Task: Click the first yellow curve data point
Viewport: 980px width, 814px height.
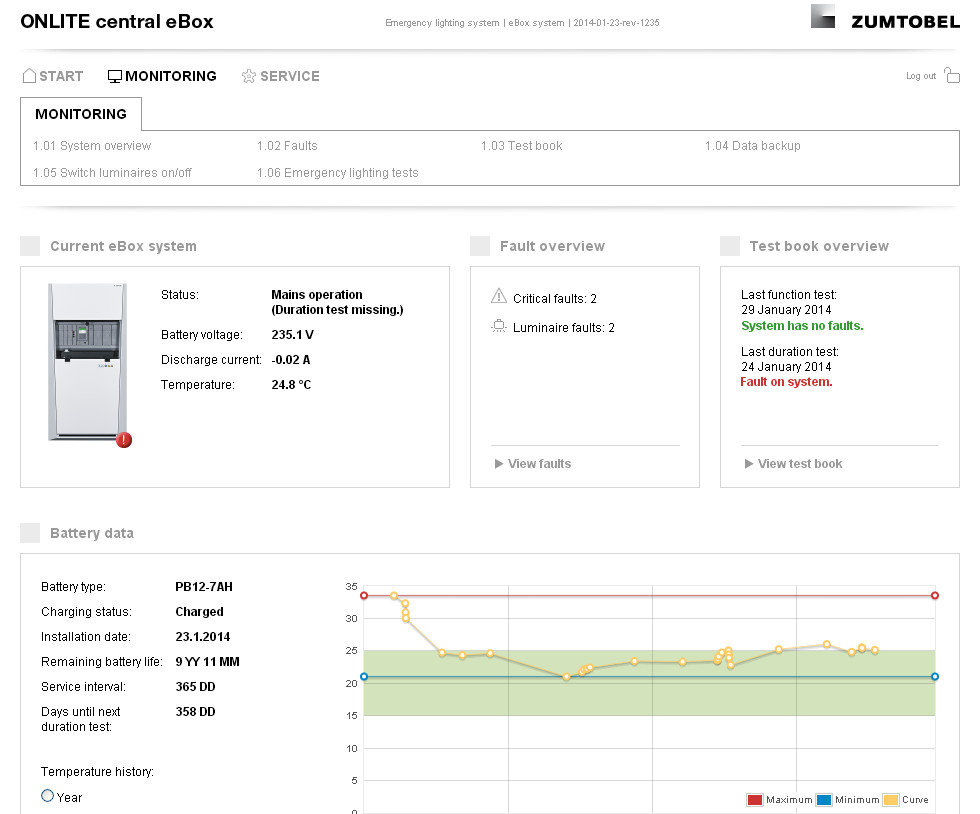Action: pyautogui.click(x=394, y=596)
